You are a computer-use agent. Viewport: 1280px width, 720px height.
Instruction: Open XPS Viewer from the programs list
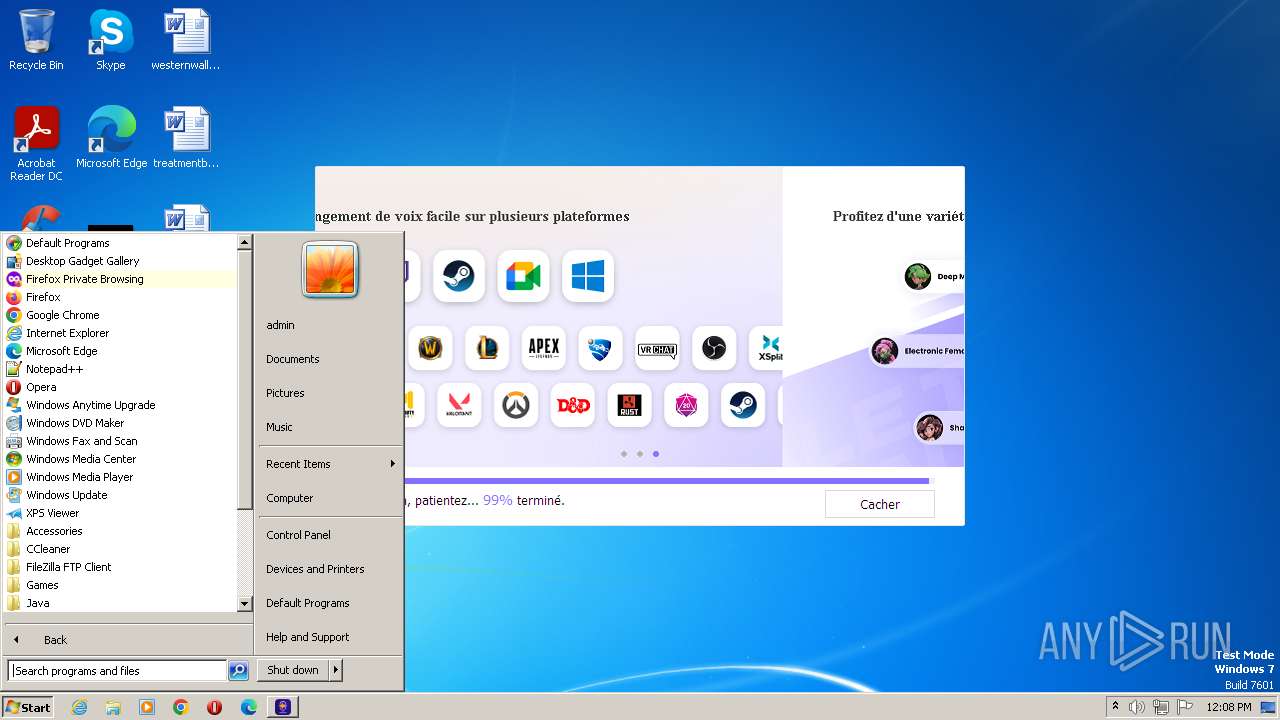coord(120,513)
